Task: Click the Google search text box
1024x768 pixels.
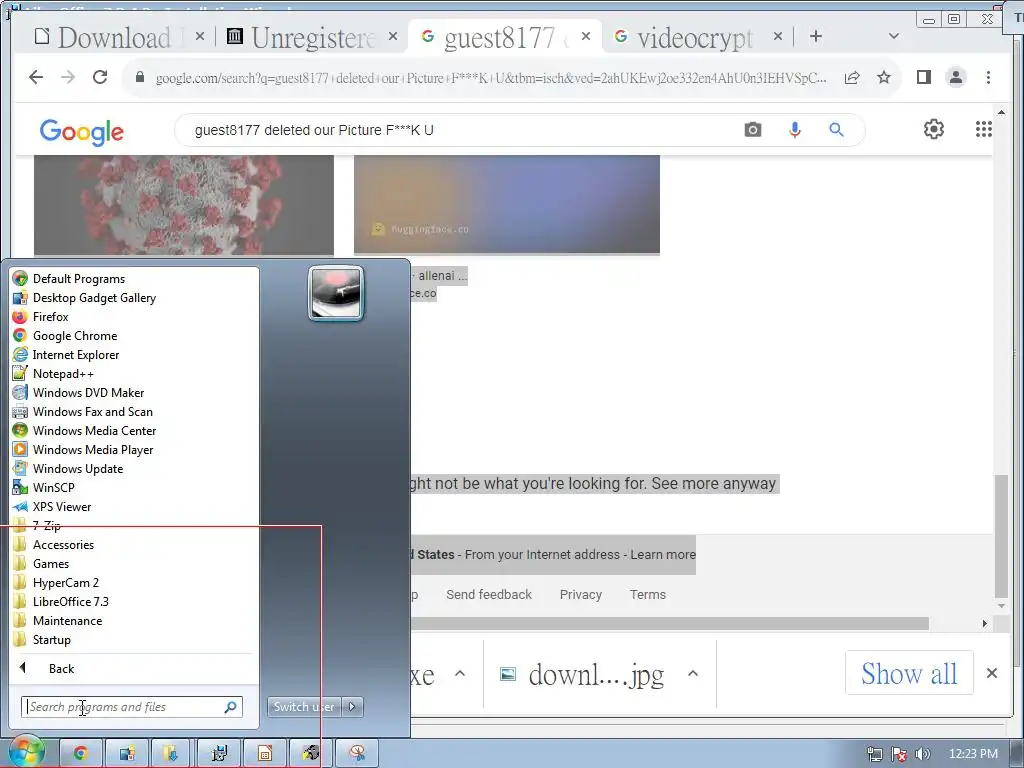Action: pos(457,130)
